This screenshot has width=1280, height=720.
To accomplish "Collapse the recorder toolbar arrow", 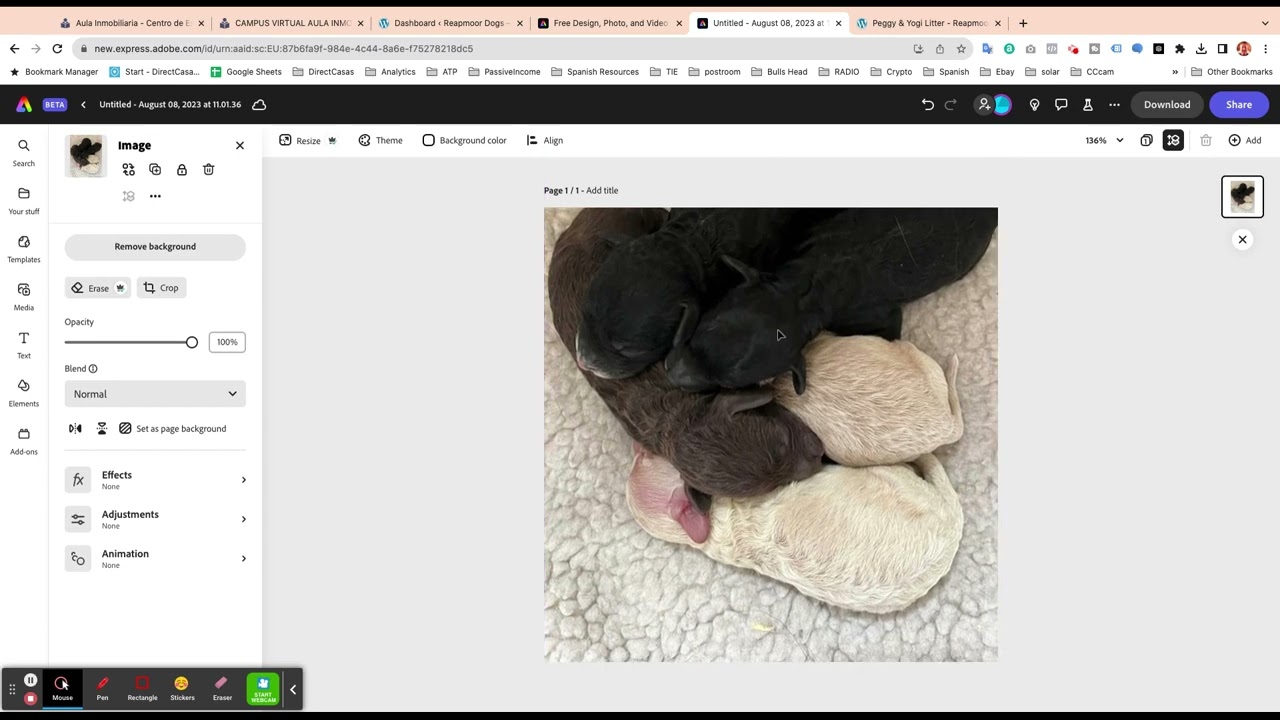I will 293,689.
